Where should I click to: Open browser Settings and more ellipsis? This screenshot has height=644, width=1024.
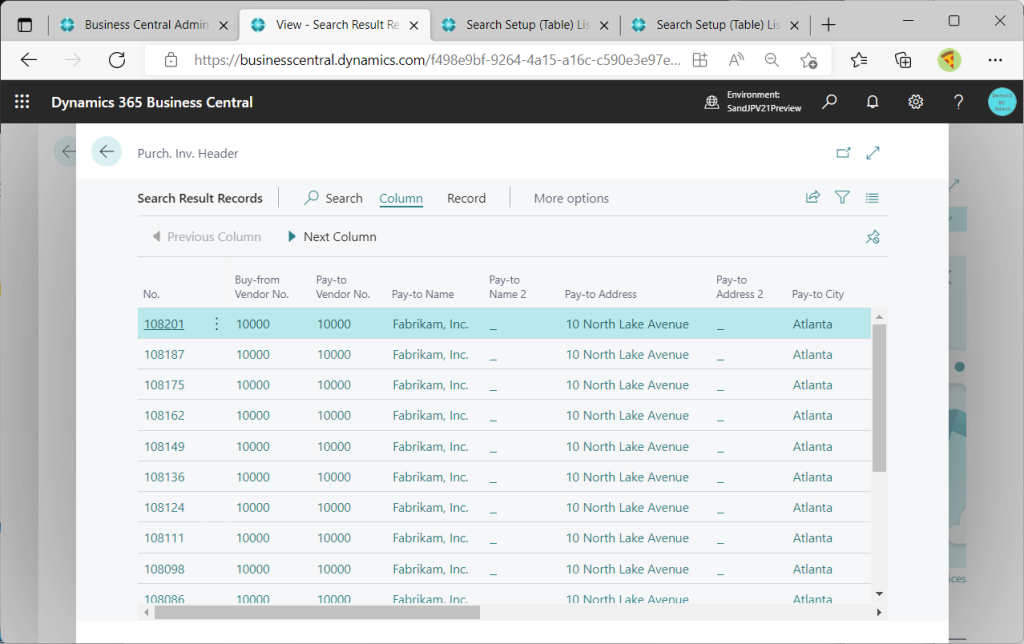point(995,60)
